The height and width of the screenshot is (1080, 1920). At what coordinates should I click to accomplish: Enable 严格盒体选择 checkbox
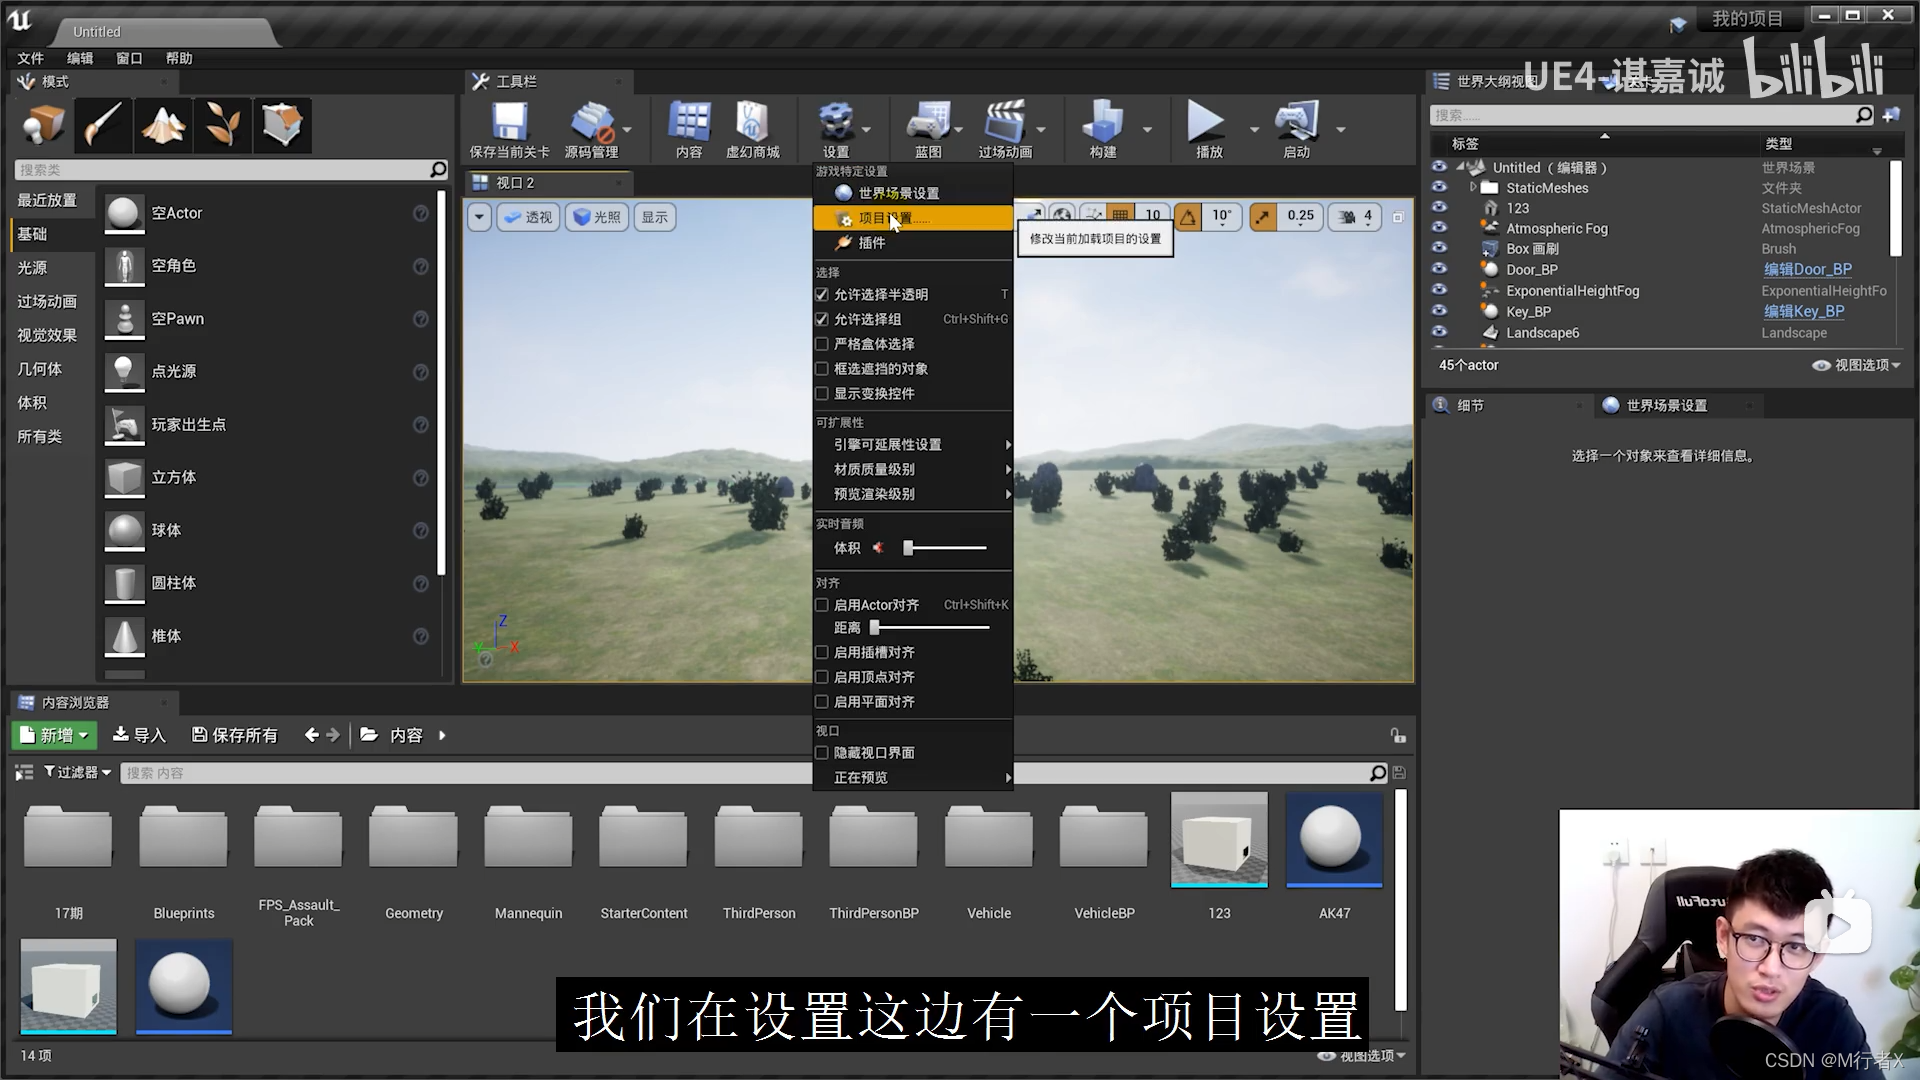click(x=822, y=343)
